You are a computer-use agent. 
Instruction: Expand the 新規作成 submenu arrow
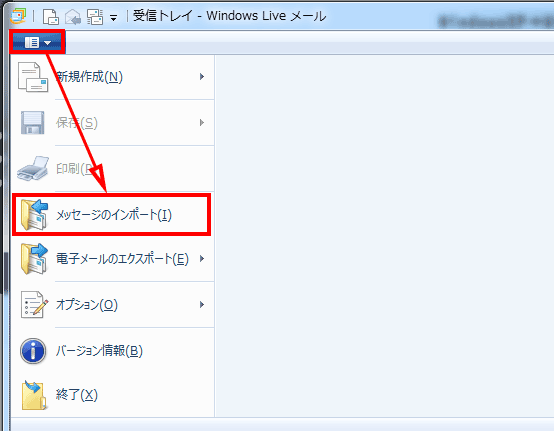click(x=202, y=76)
